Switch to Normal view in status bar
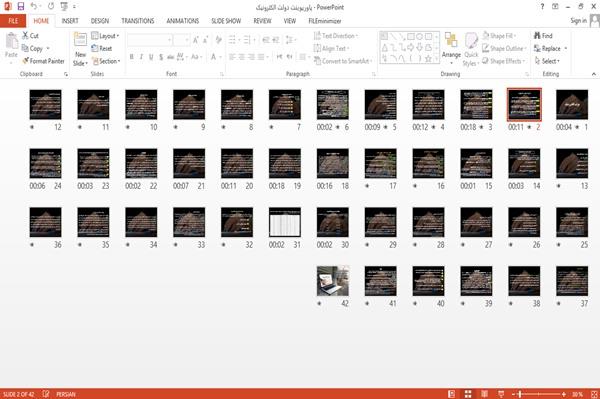Screen dimensions: 600x399 pyautogui.click(x=452, y=394)
